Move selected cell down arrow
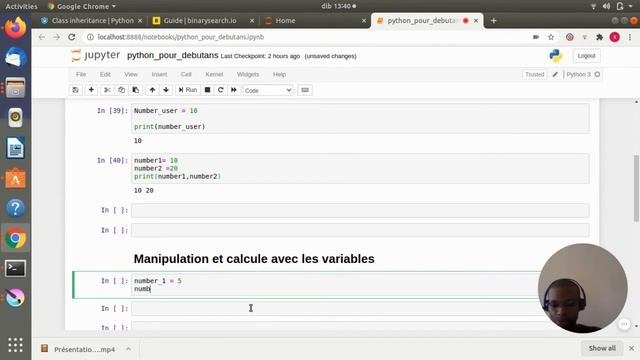640x360 pixels. [166, 90]
